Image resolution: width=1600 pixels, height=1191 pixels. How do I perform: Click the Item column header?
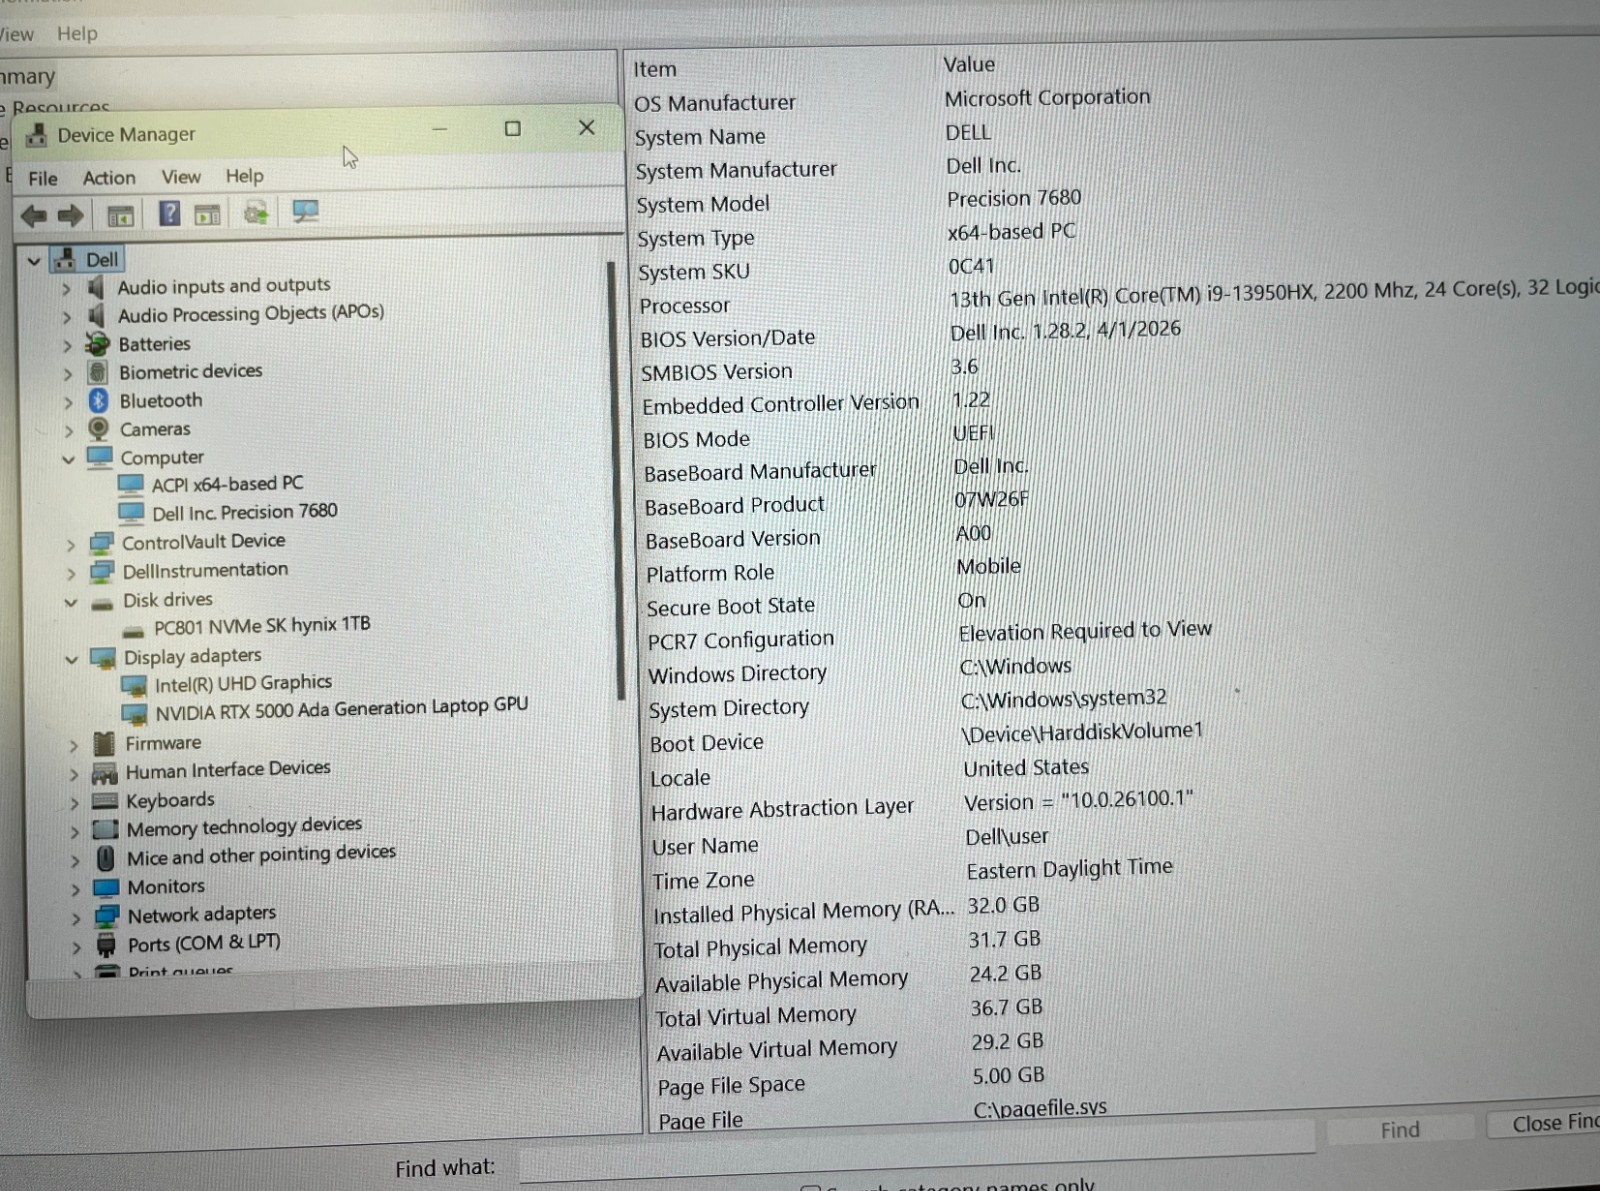(x=655, y=69)
